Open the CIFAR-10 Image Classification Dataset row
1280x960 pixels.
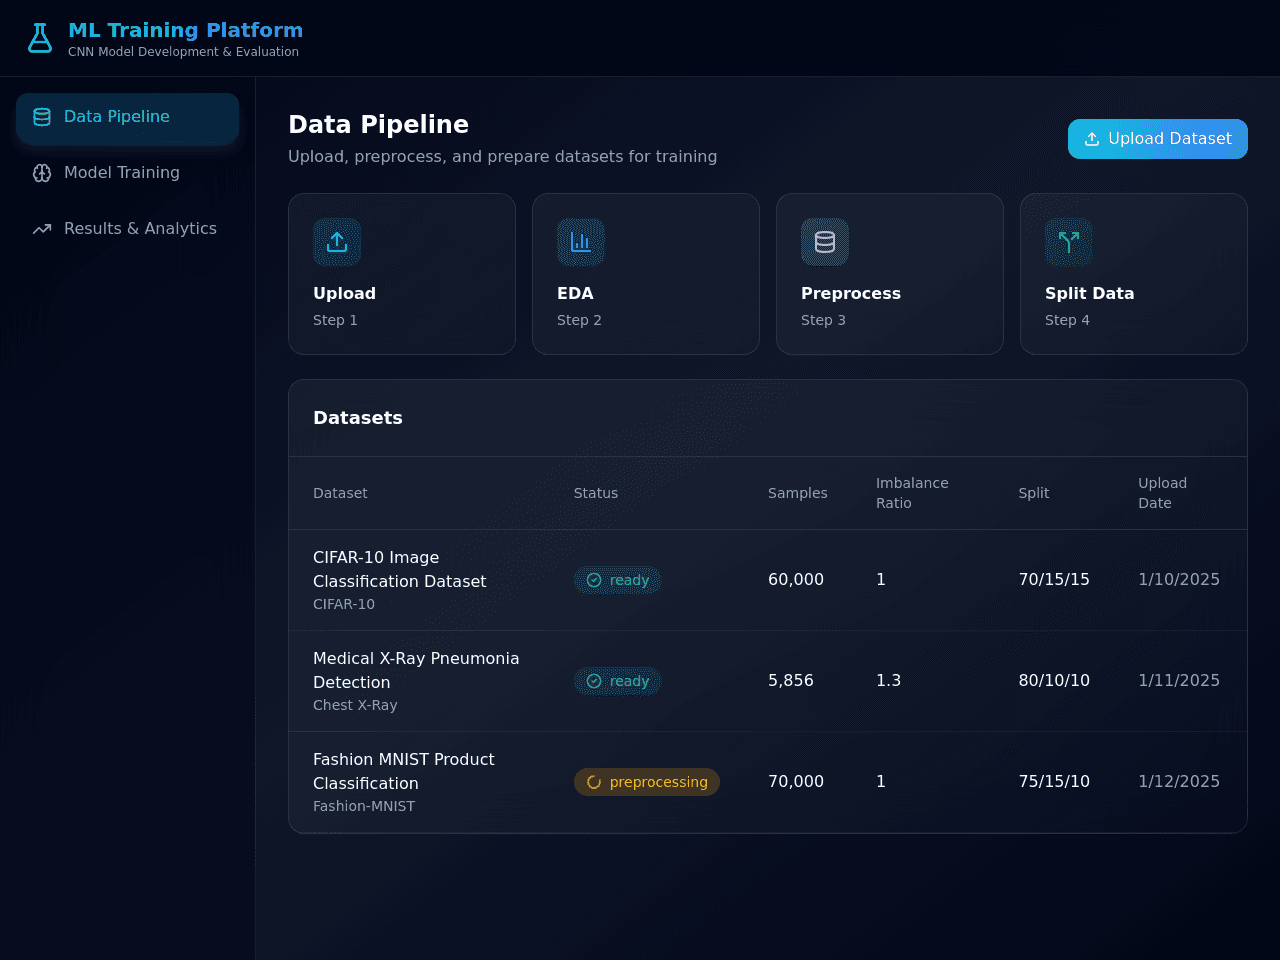(768, 580)
